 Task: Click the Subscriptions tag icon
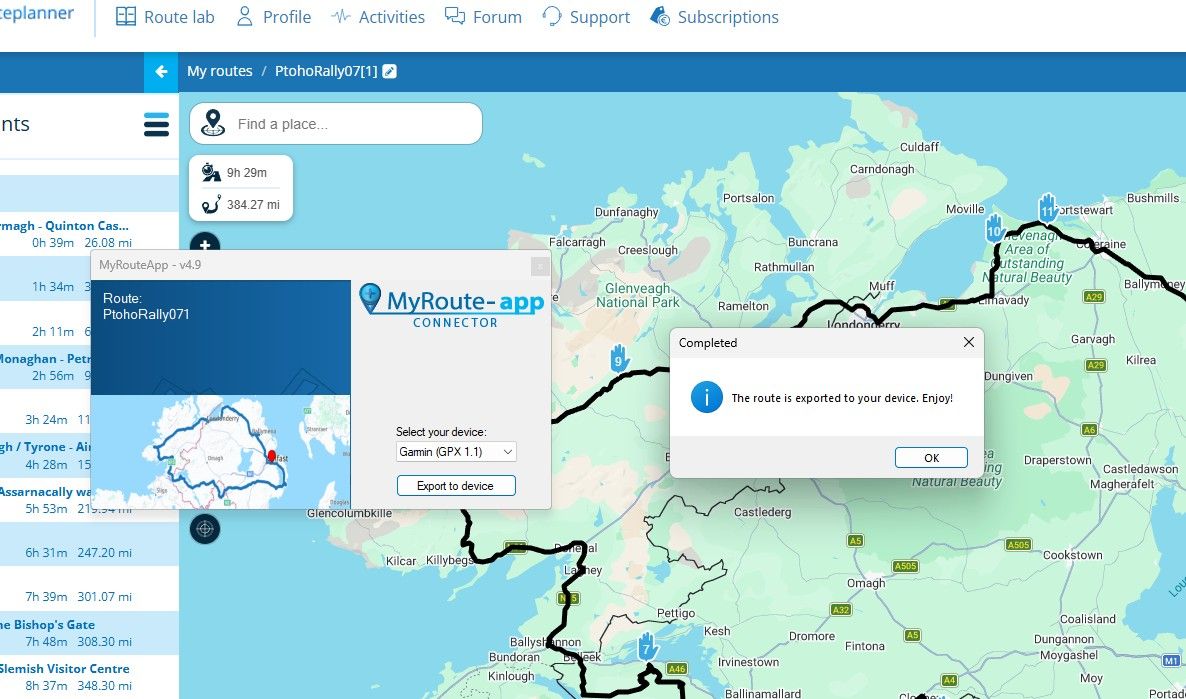pyautogui.click(x=660, y=17)
